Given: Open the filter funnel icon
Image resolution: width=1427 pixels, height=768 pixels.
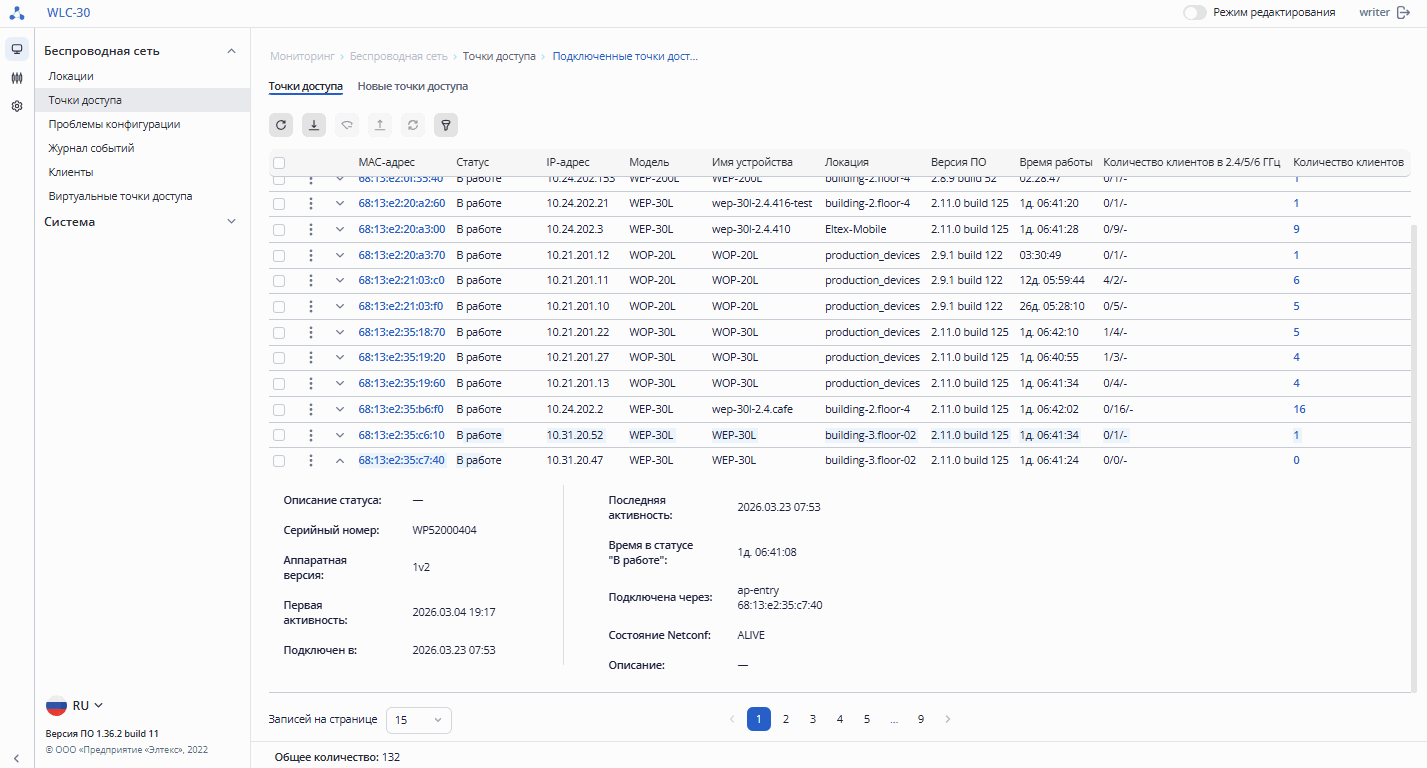Looking at the screenshot, I should coord(446,125).
